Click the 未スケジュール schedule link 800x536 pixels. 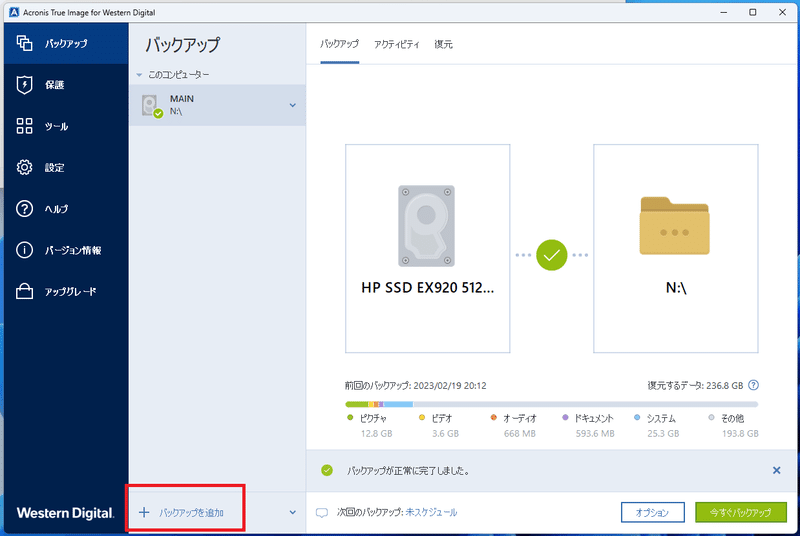[x=431, y=512]
